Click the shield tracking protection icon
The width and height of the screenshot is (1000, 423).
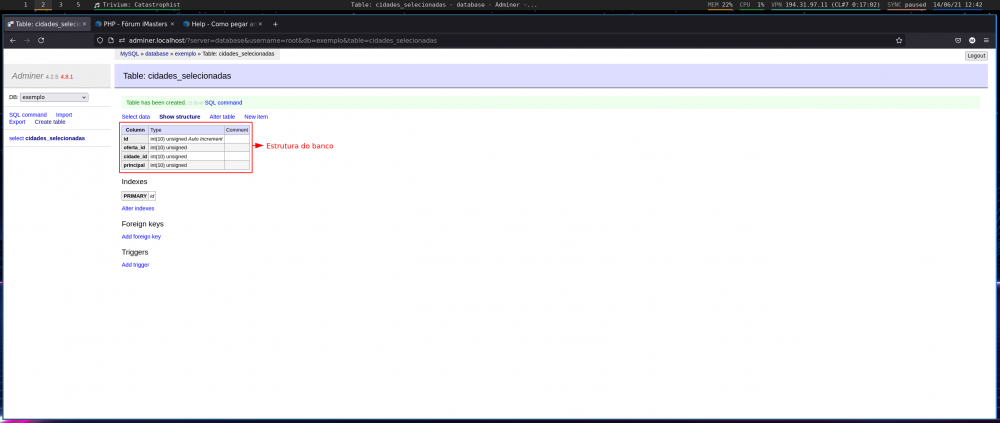(x=99, y=40)
